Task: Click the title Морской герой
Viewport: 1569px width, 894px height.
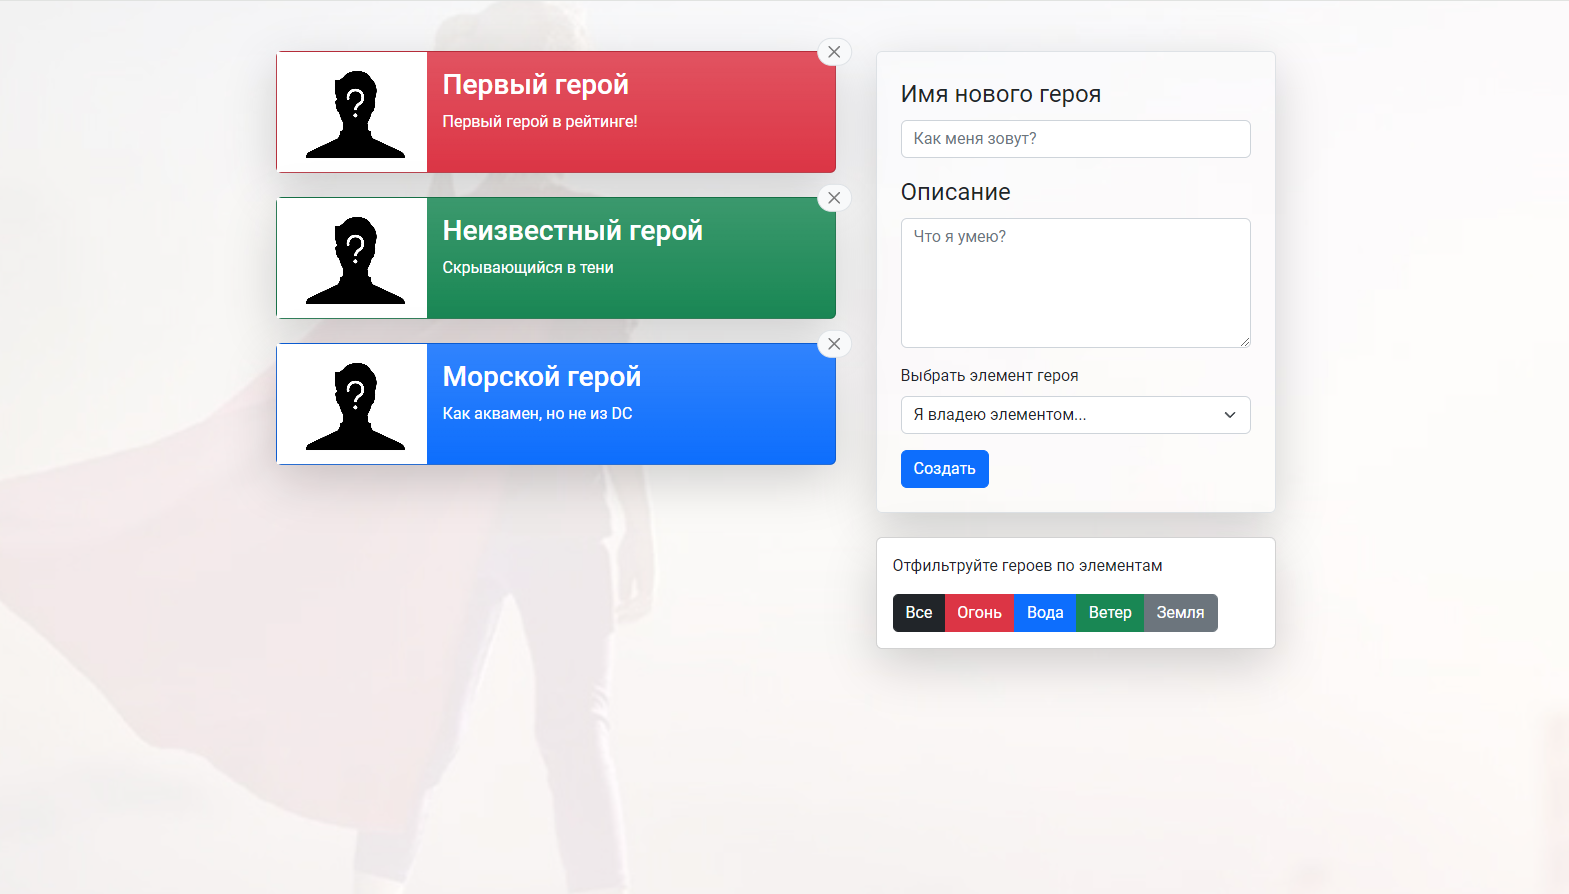Action: [x=541, y=377]
